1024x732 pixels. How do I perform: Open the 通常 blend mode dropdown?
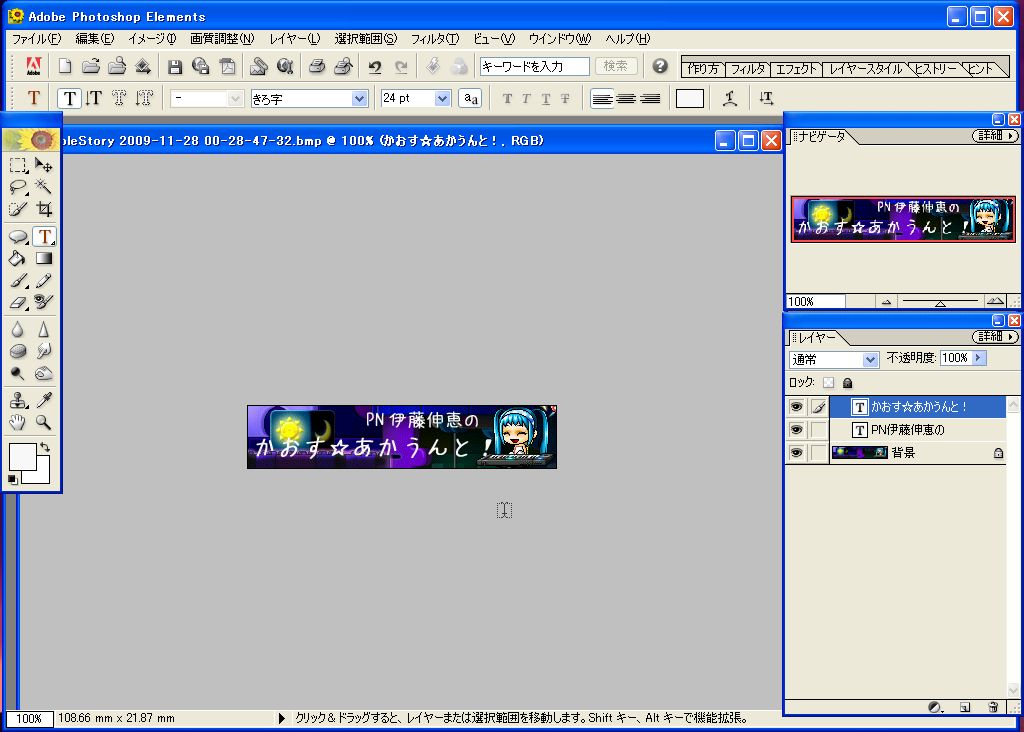(869, 360)
